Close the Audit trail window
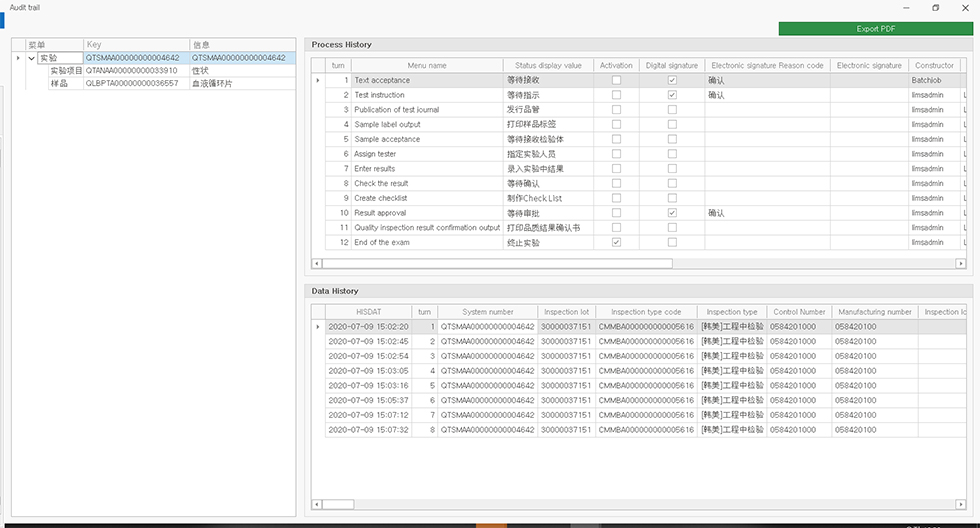The image size is (980, 528). pos(967,7)
